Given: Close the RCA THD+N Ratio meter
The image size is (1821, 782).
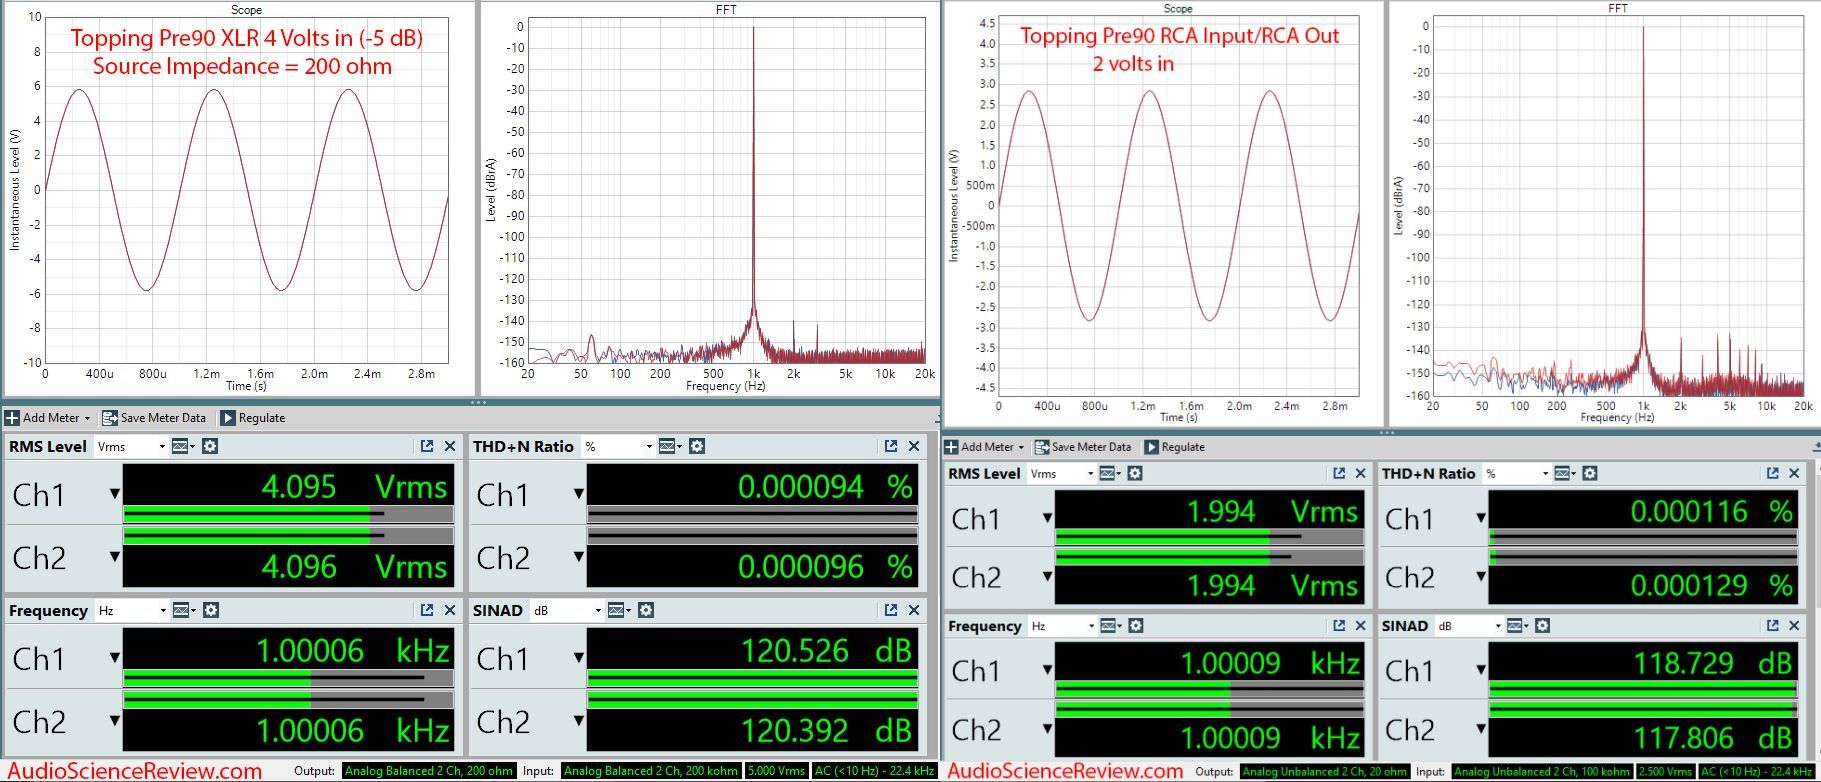Looking at the screenshot, I should pos(1794,473).
